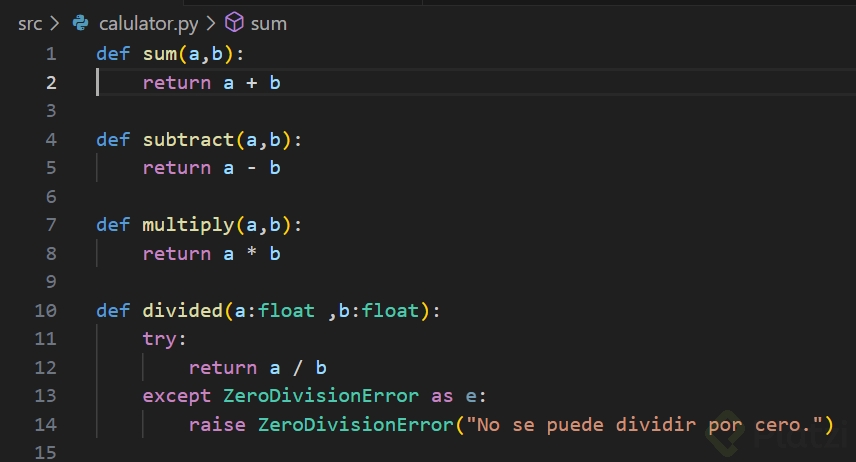The width and height of the screenshot is (856, 462).
Task: Select line number 10 in the gutter
Action: click(46, 311)
